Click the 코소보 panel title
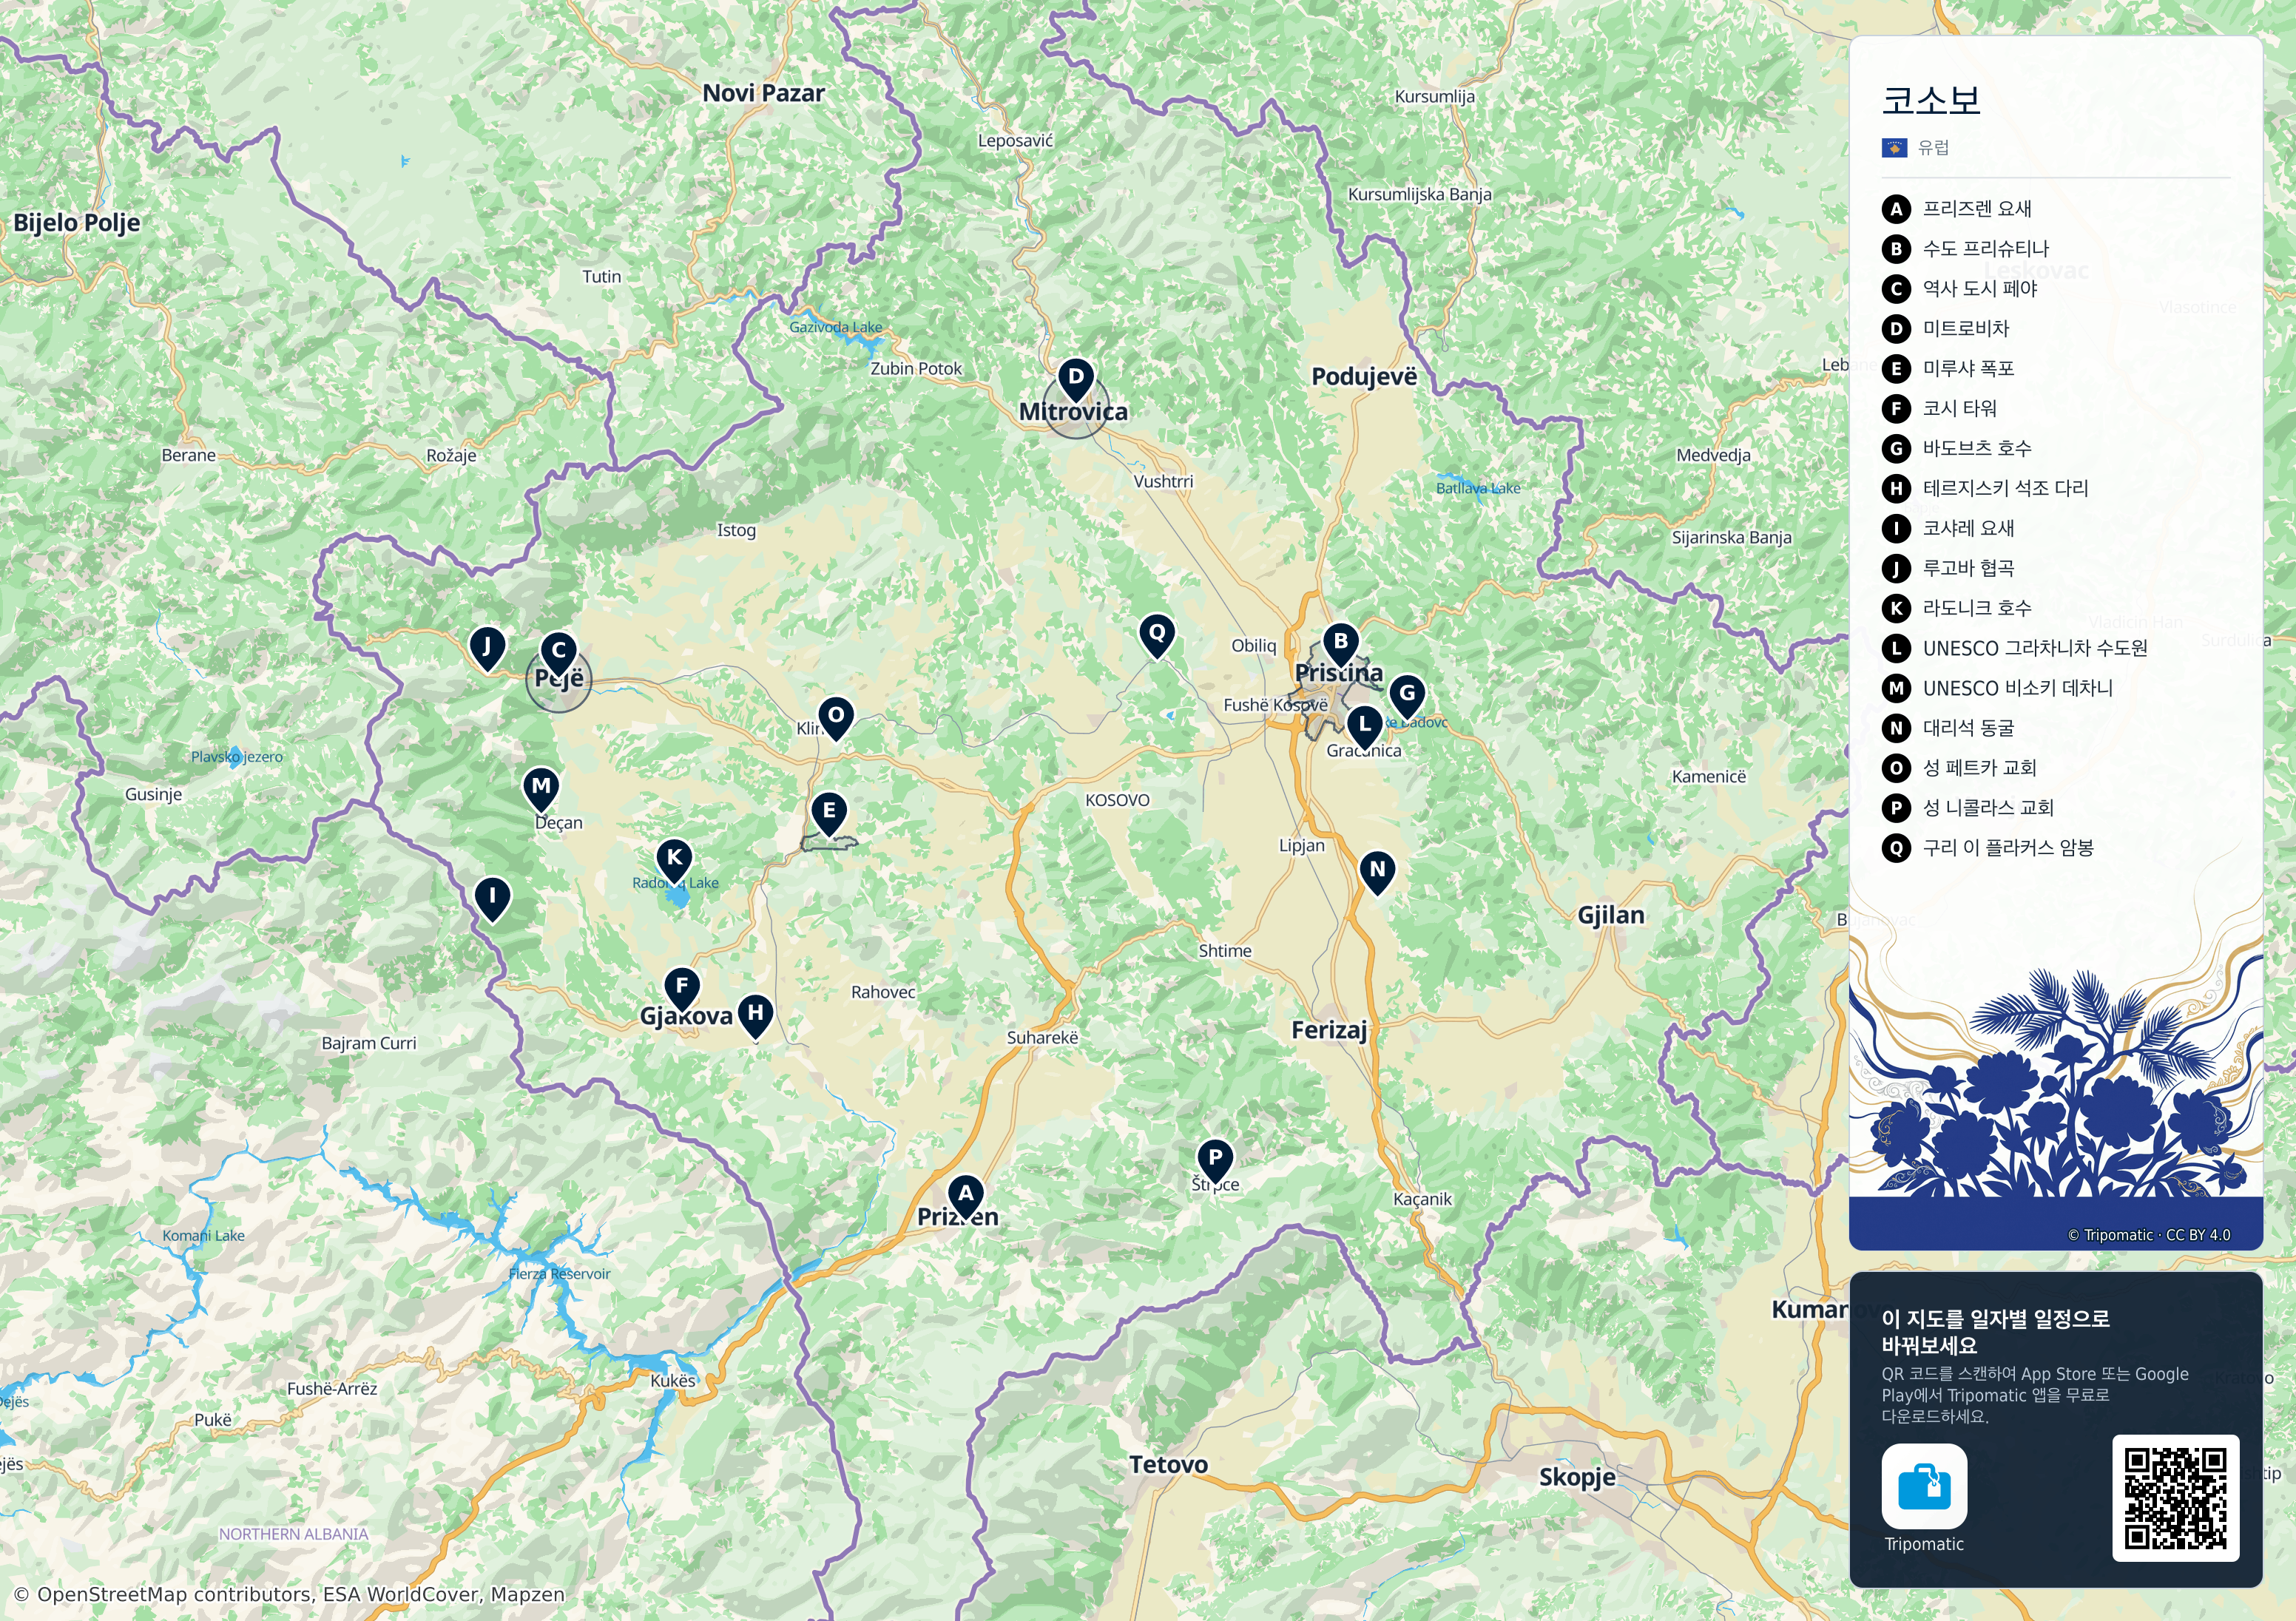 pos(1931,100)
